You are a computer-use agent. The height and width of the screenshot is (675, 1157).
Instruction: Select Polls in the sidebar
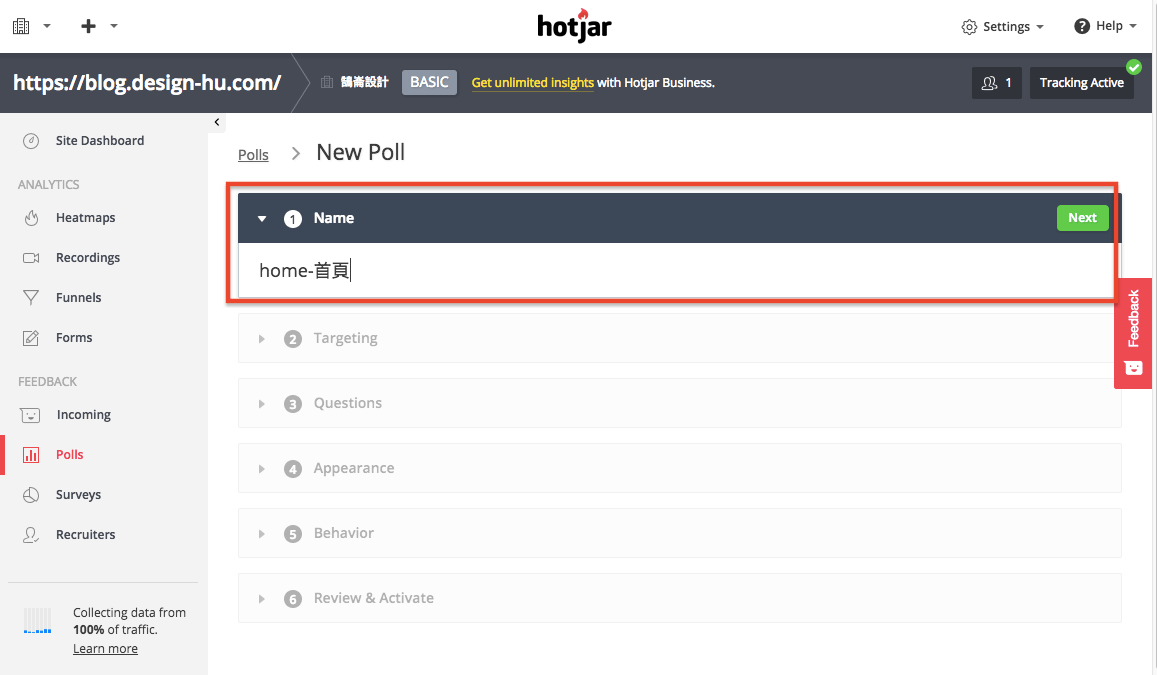coord(69,455)
